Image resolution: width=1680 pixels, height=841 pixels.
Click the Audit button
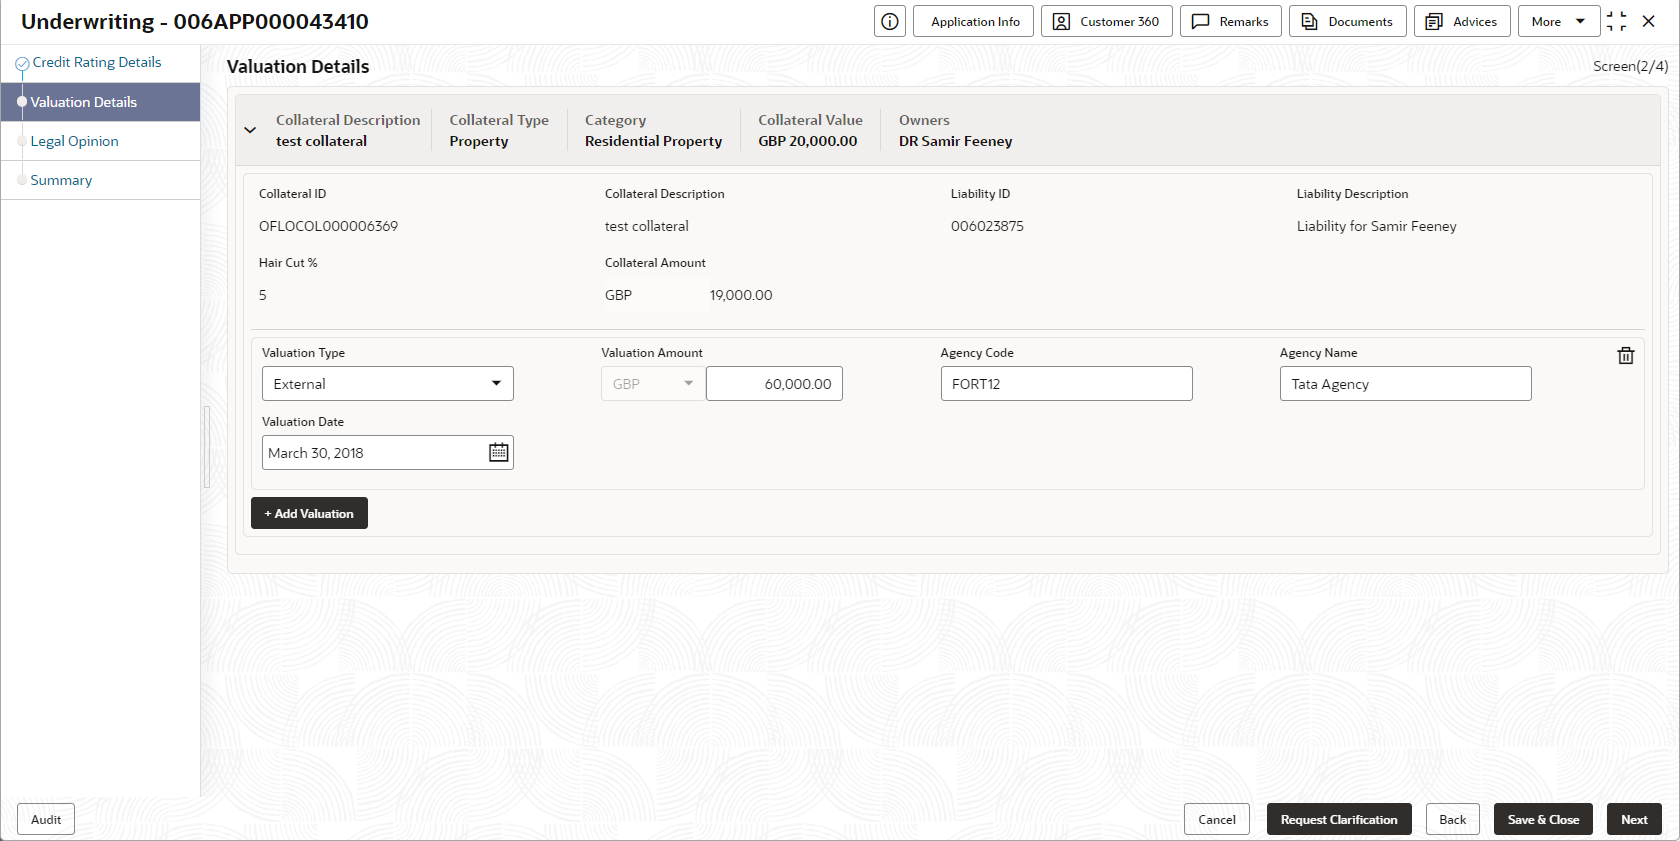(x=46, y=819)
